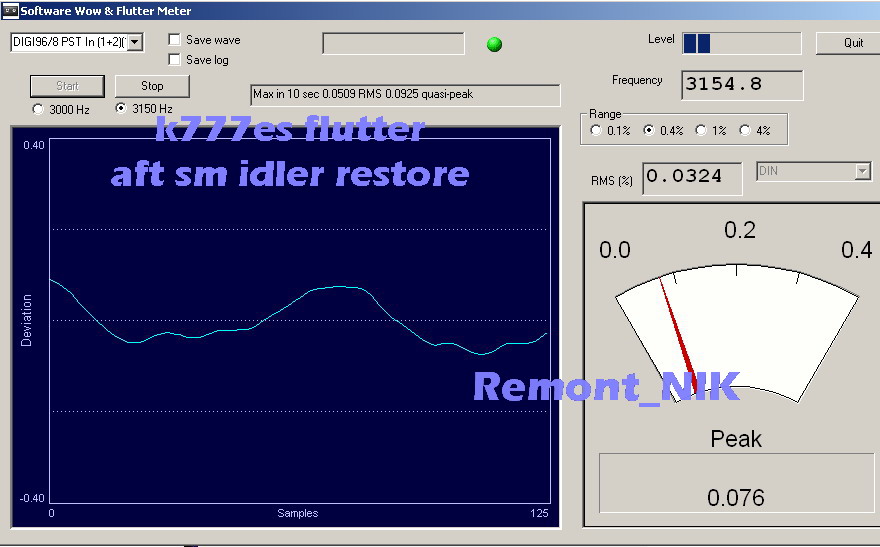Choose the 0.1% range option
This screenshot has width=880, height=547.
pos(597,130)
